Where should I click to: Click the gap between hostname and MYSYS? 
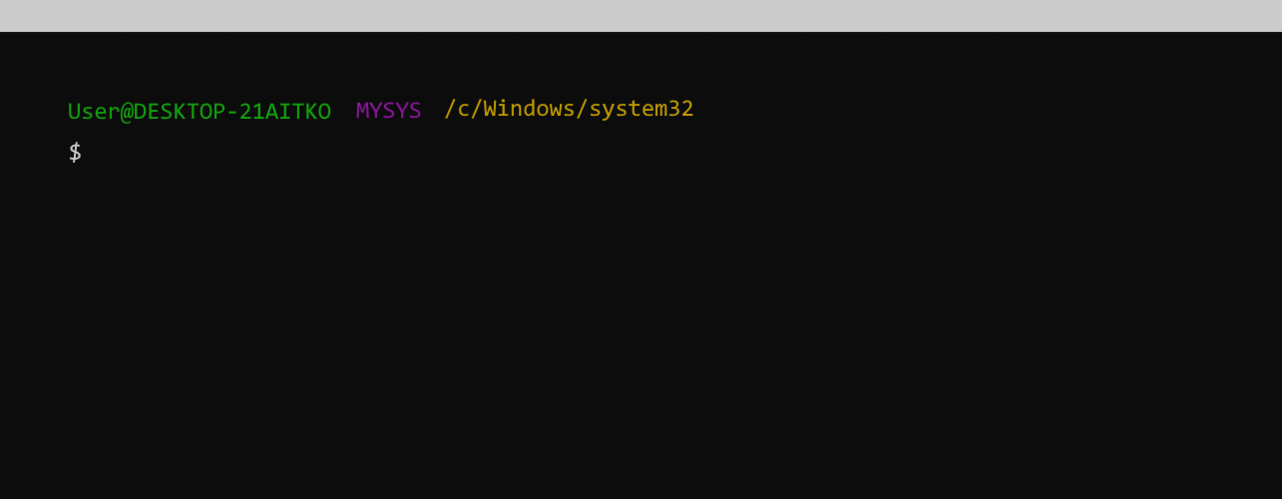pos(343,111)
